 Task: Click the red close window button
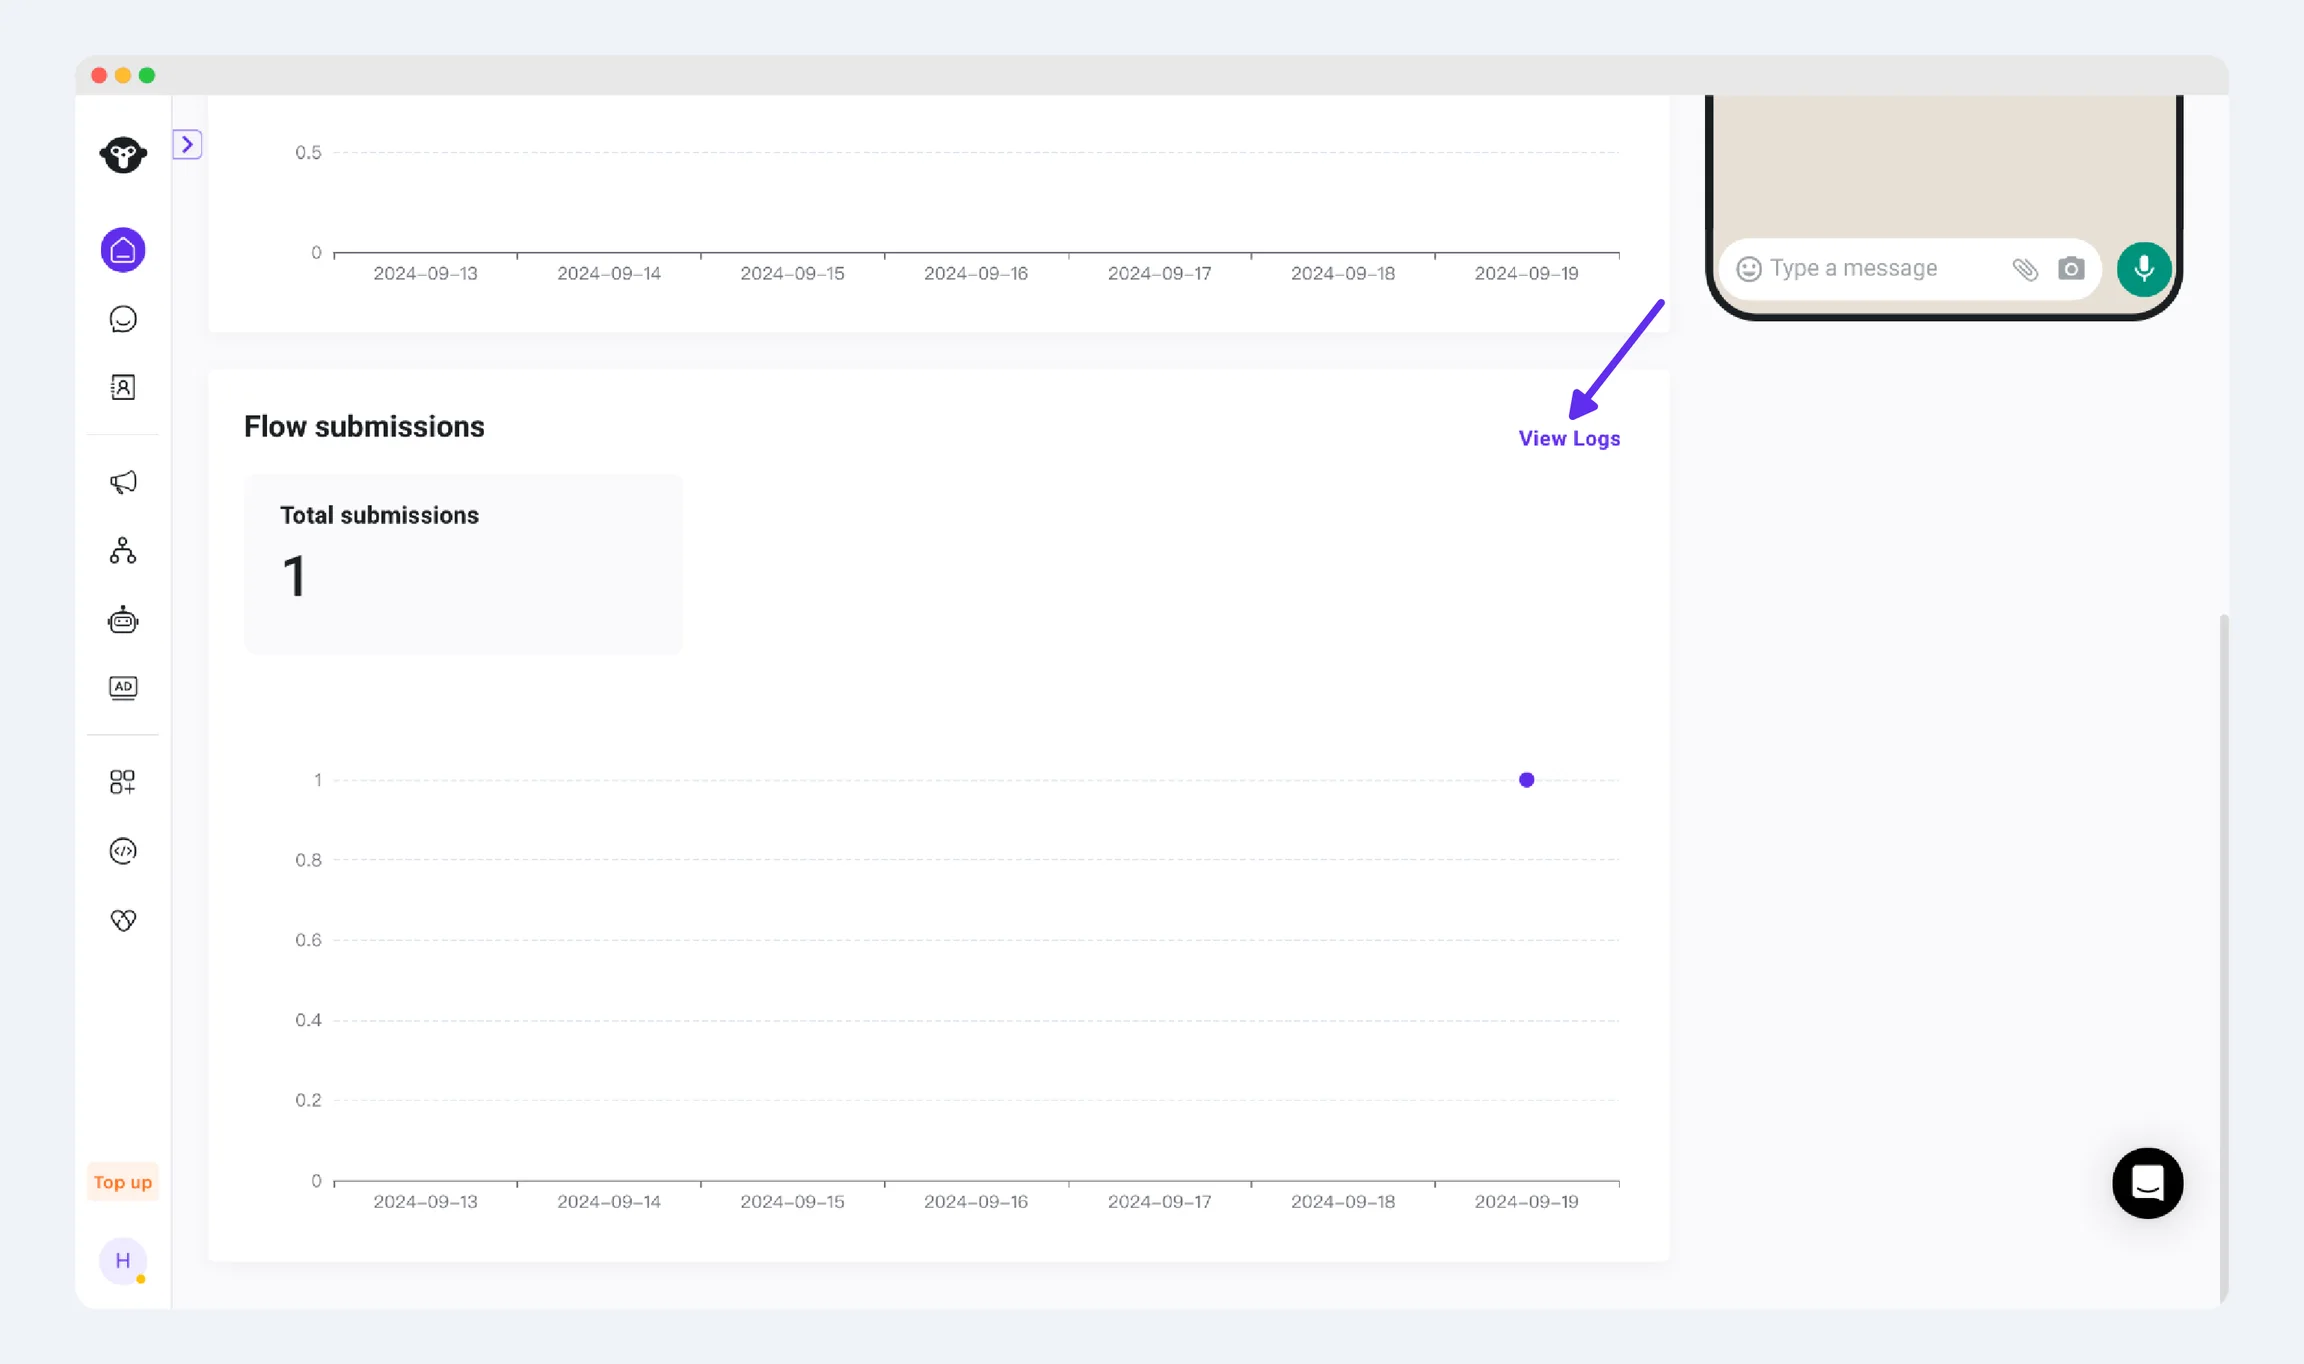(x=99, y=76)
